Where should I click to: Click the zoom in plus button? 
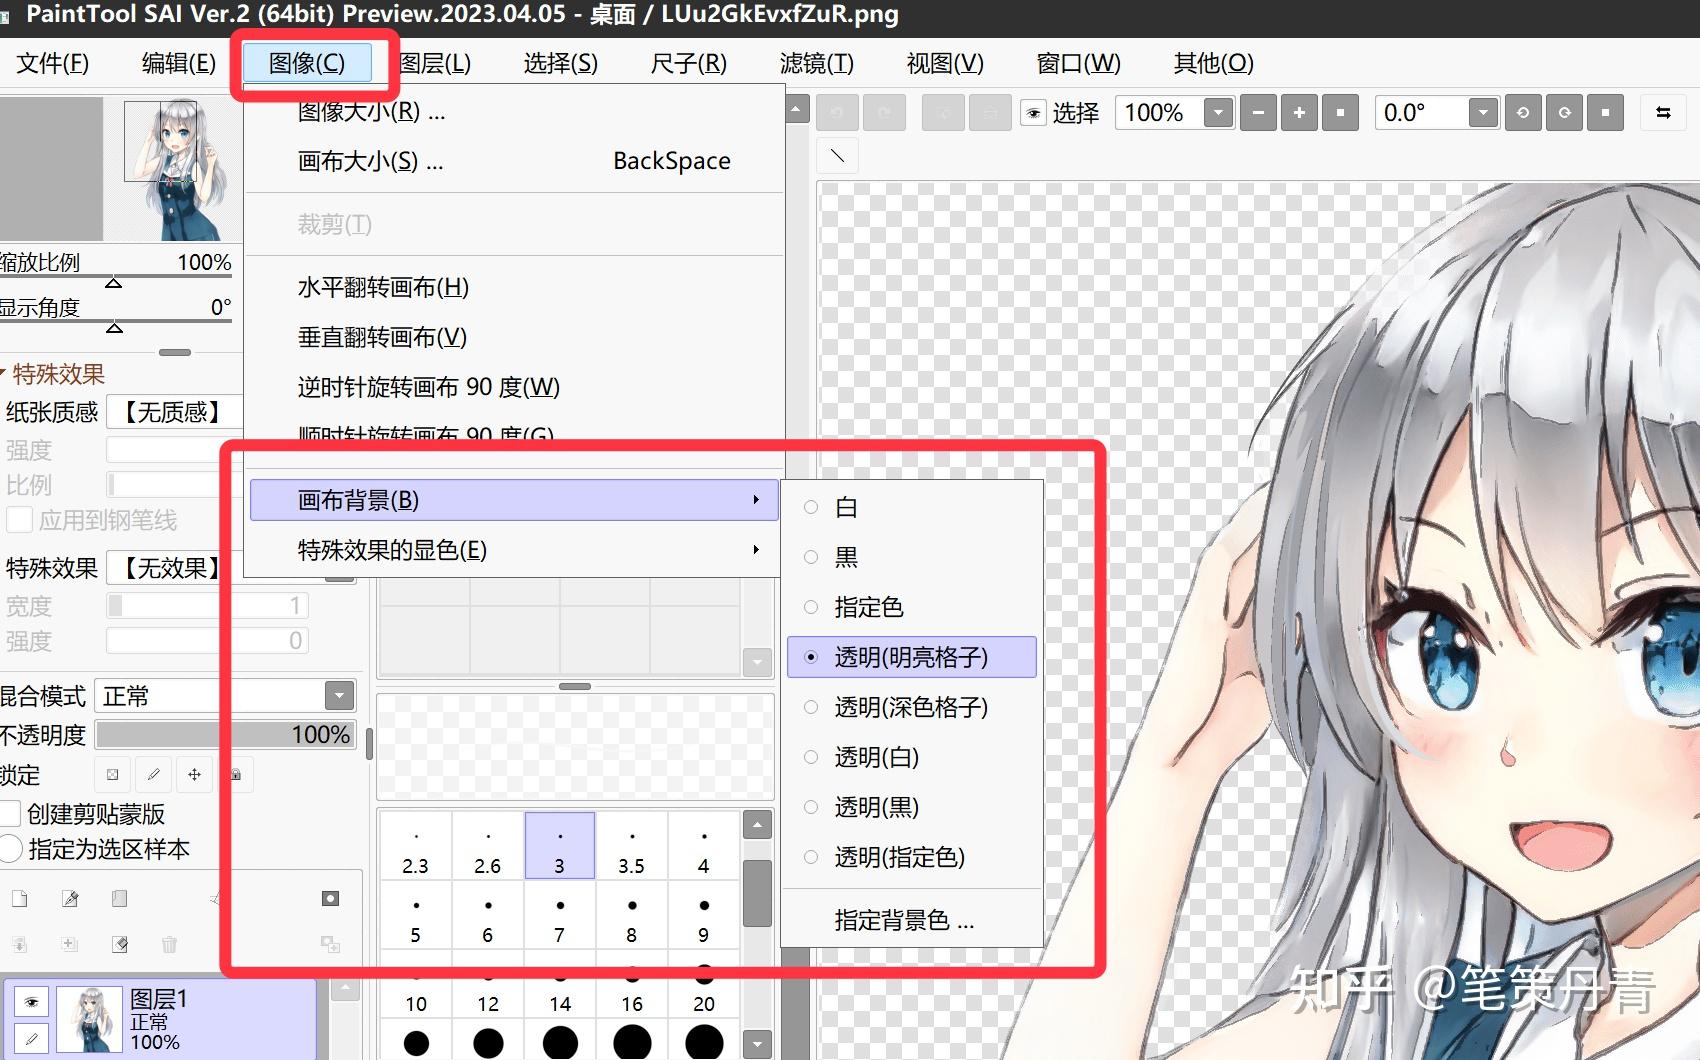tap(1299, 113)
